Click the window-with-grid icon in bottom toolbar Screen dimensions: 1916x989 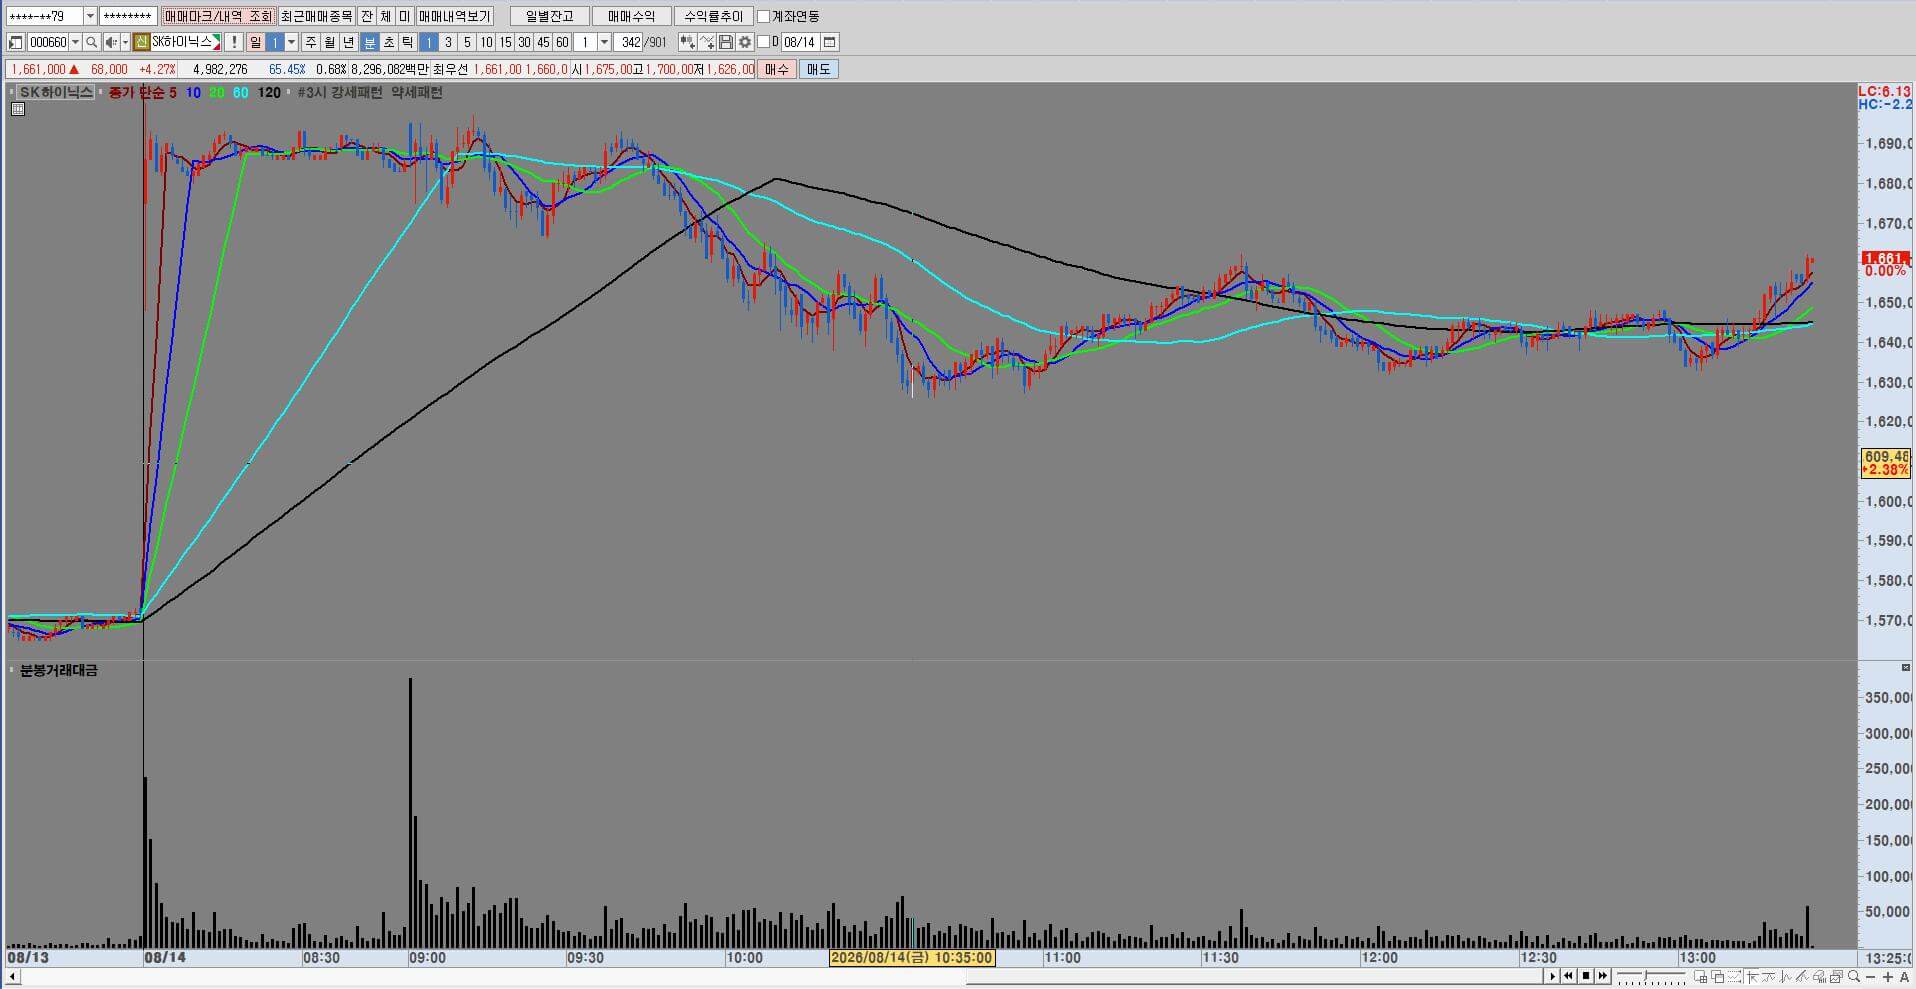[x=1701, y=977]
